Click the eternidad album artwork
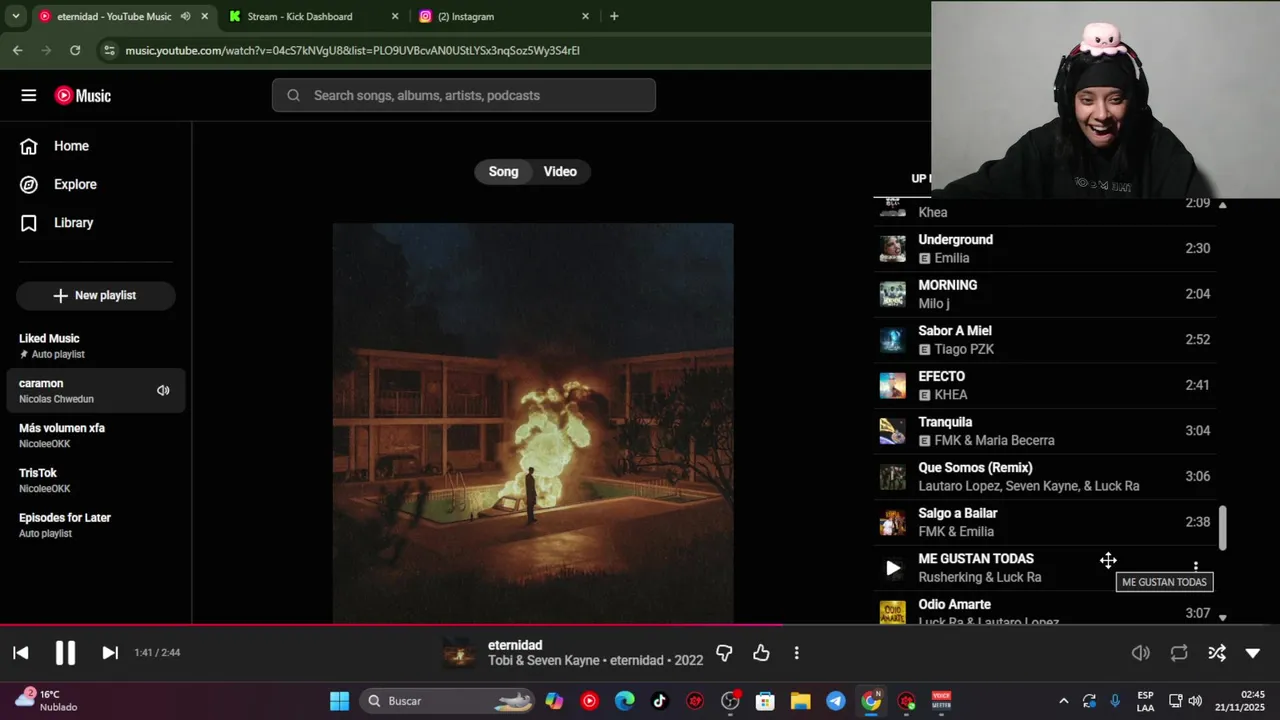The width and height of the screenshot is (1280, 720). coord(533,423)
